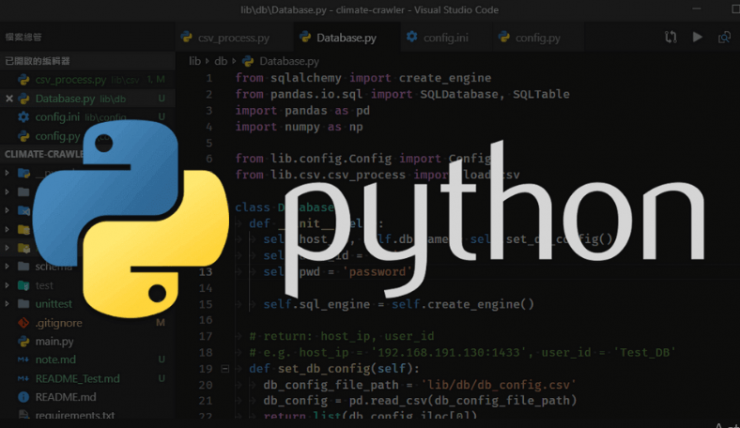Click the Open Changes compare icon
The image size is (740, 428).
pyautogui.click(x=671, y=37)
